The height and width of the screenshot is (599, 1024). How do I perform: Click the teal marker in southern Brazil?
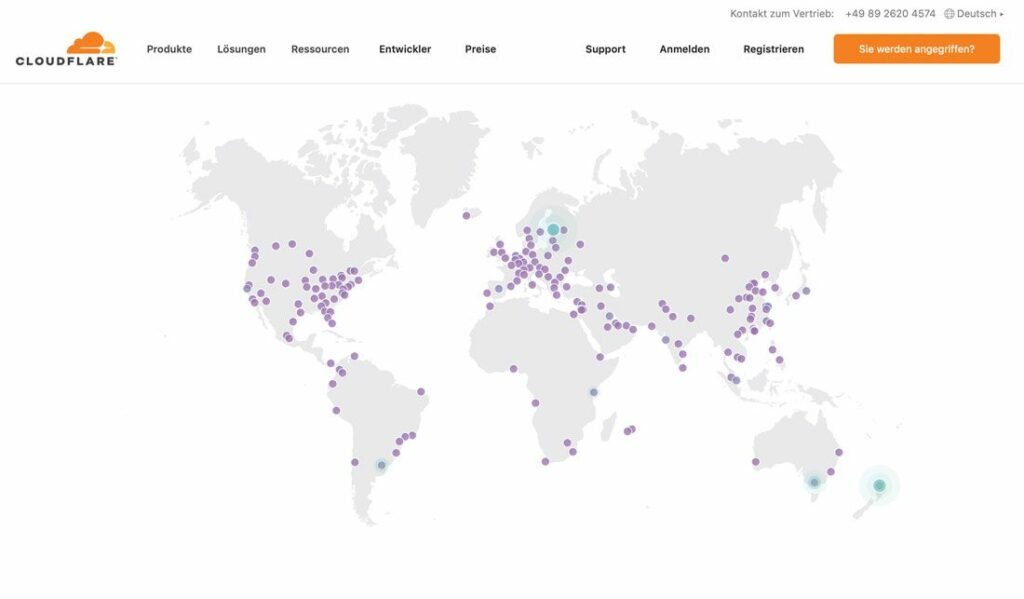coord(380,464)
